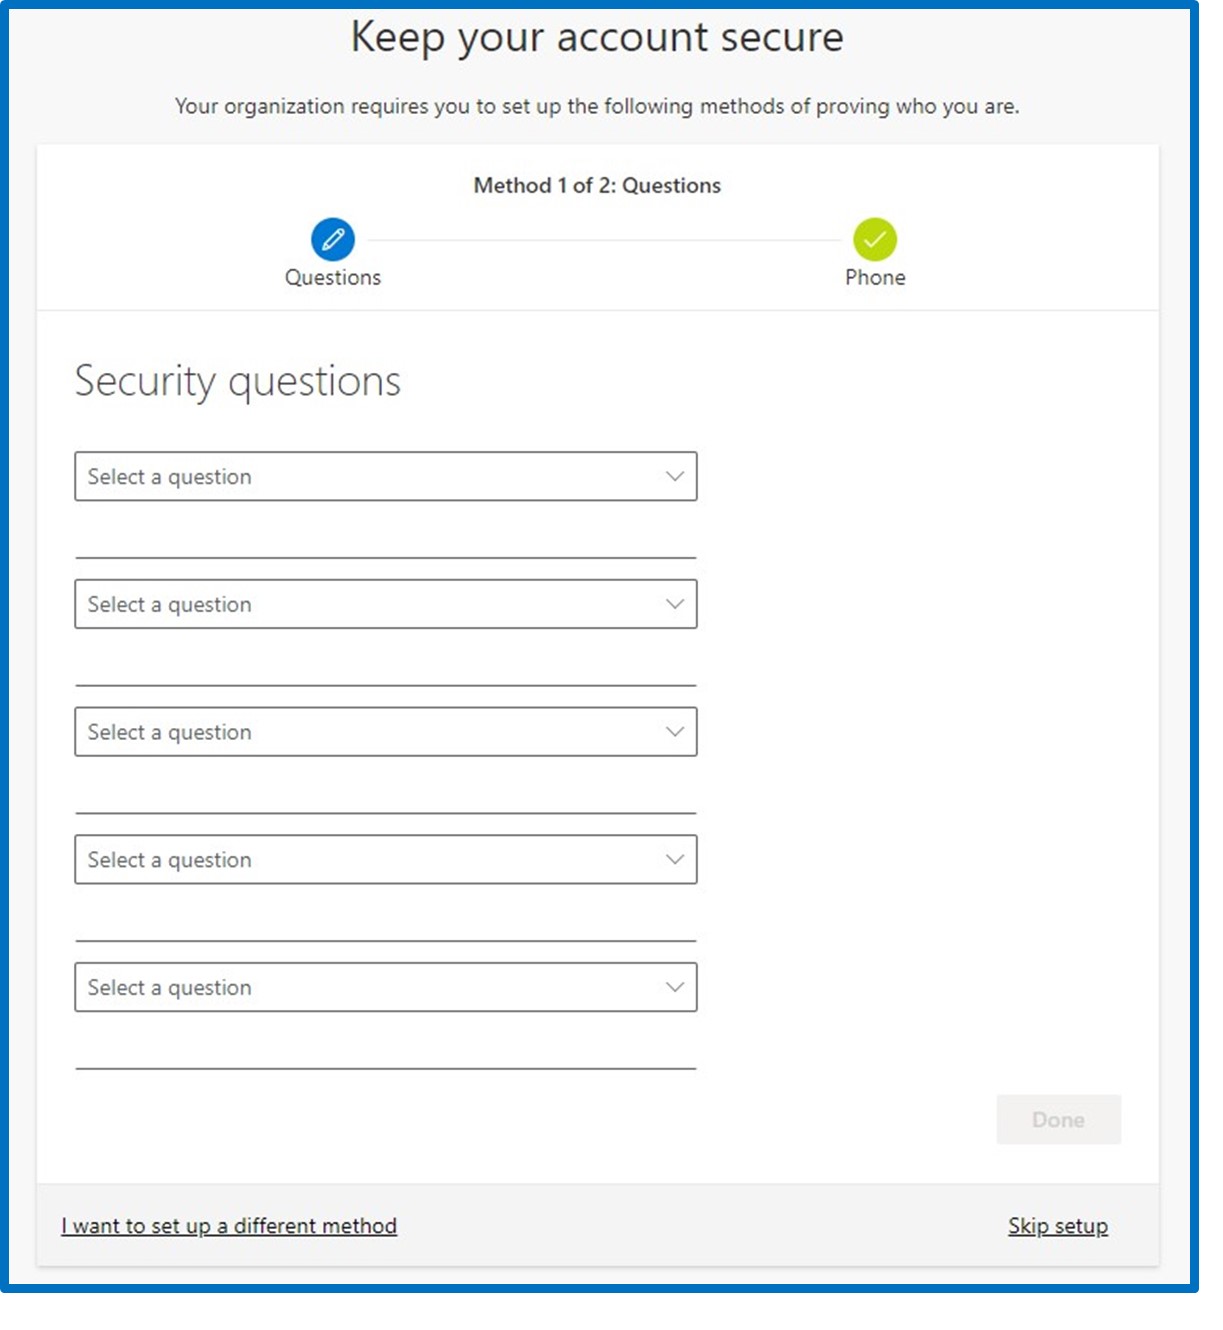Click the Done button
This screenshot has height=1330, width=1223.
coord(1059,1120)
